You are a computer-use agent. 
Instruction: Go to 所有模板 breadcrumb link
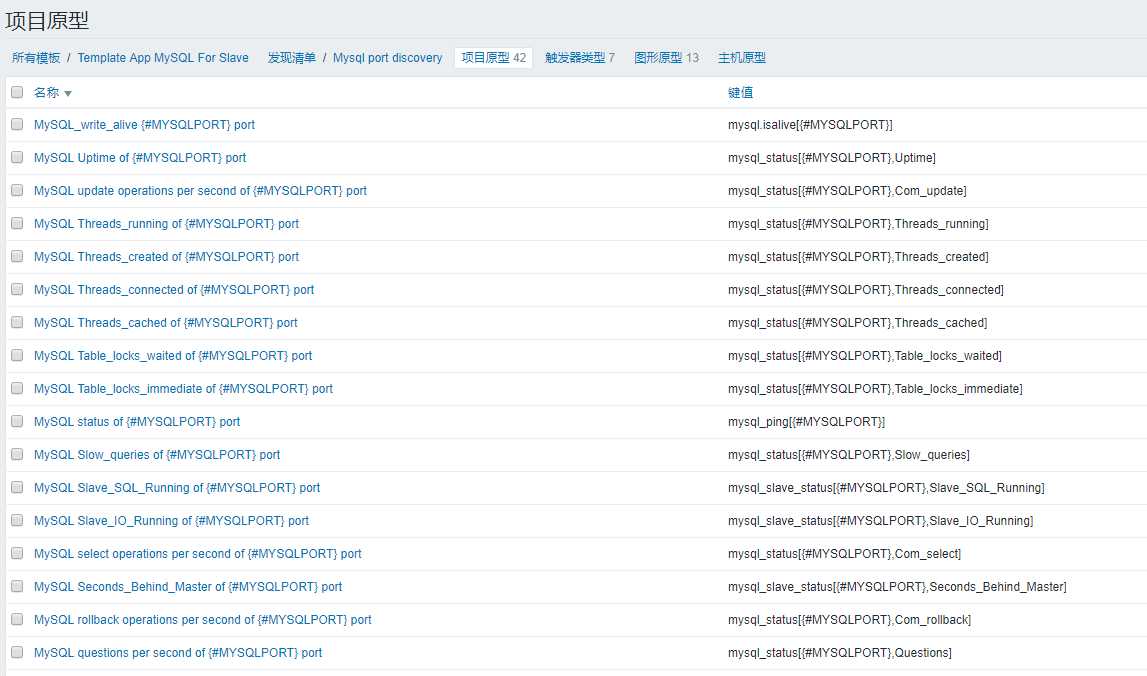coord(36,58)
